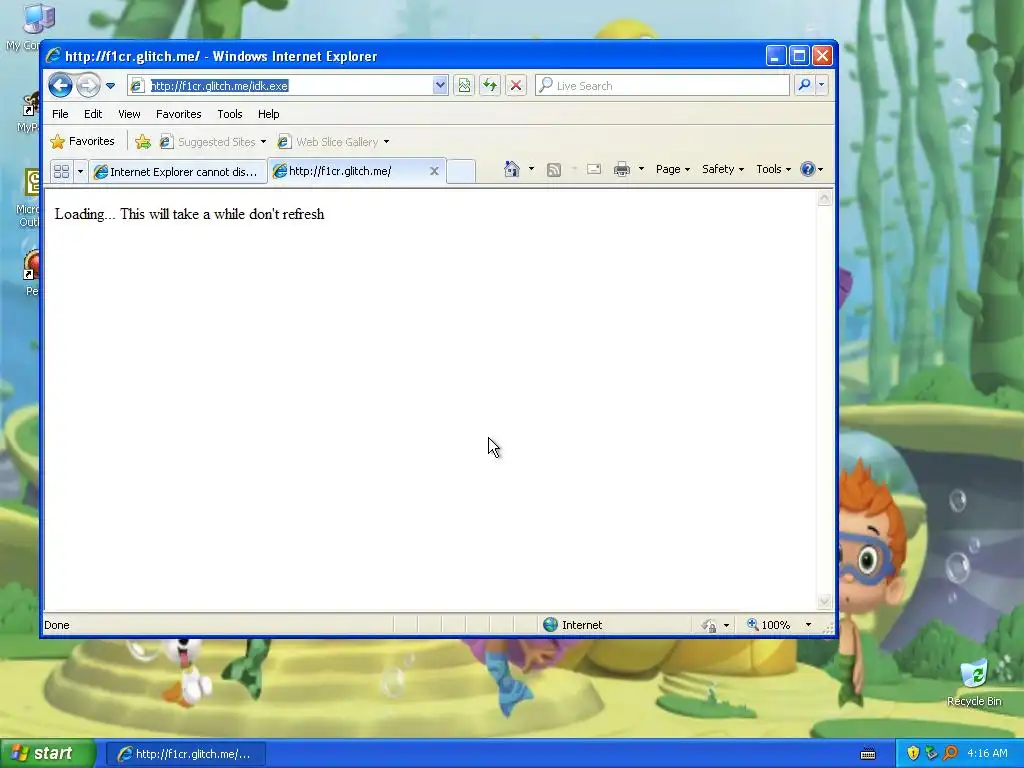Click the on-screen keyboard taskbar icon
The image size is (1024, 768).
click(868, 754)
